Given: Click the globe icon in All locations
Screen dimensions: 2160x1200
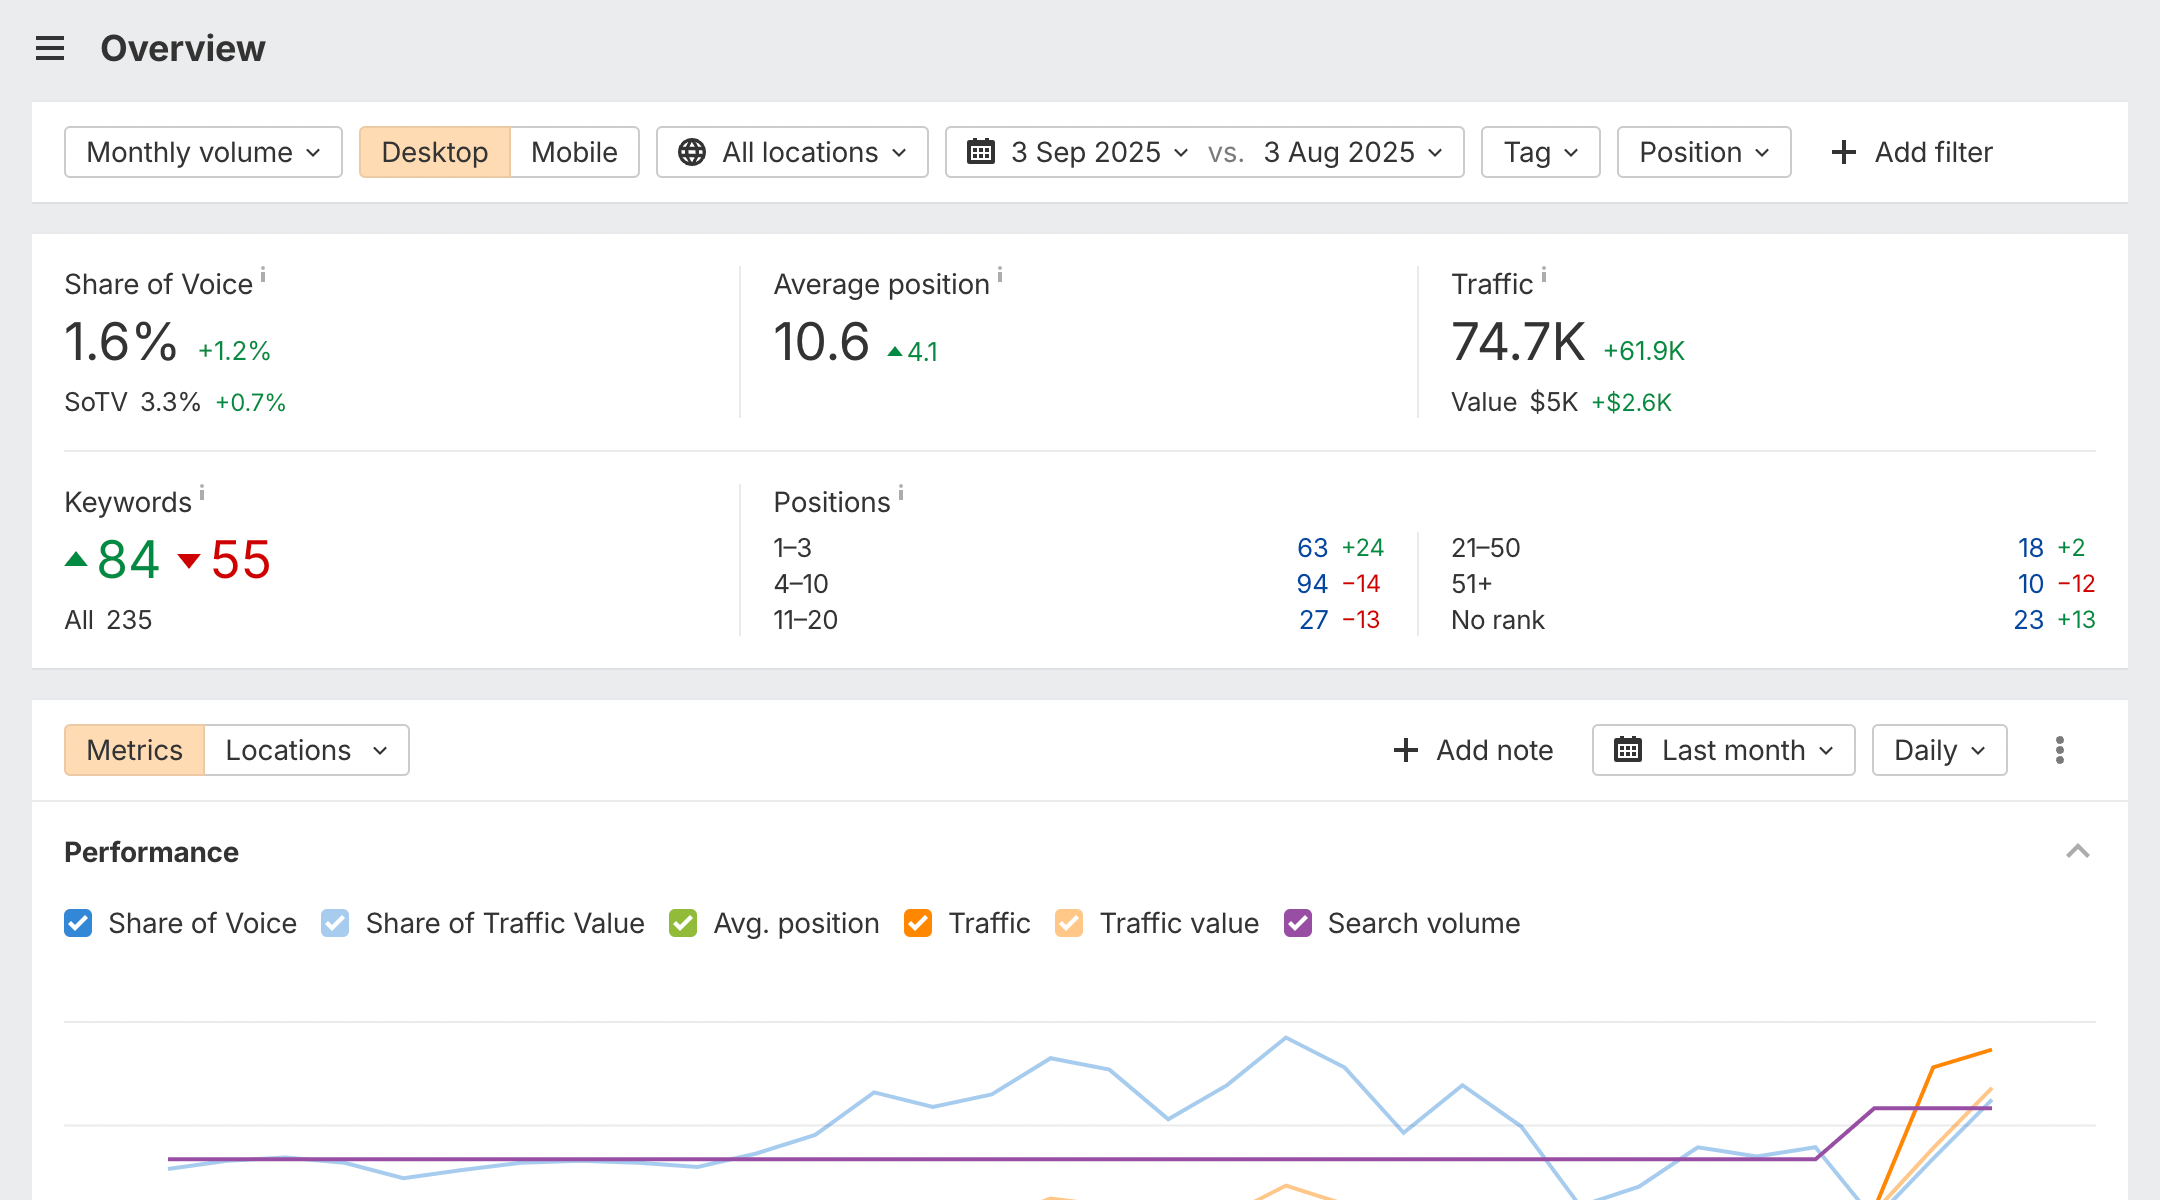Looking at the screenshot, I should 691,152.
